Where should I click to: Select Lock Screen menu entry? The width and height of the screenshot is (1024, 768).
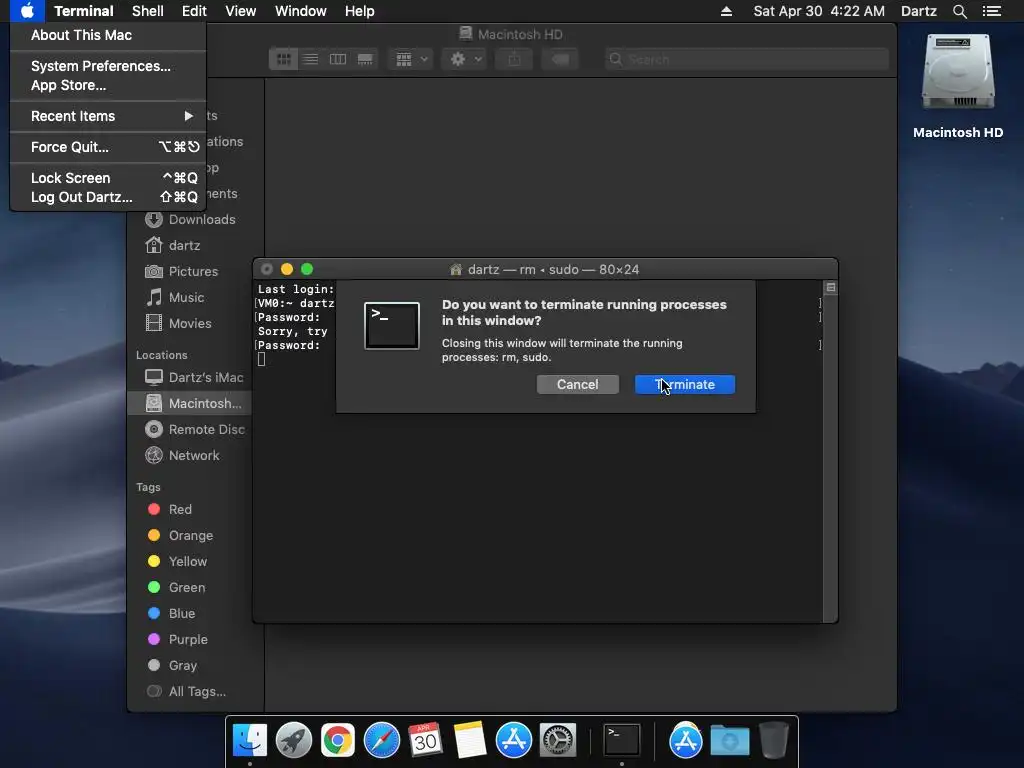click(108, 178)
